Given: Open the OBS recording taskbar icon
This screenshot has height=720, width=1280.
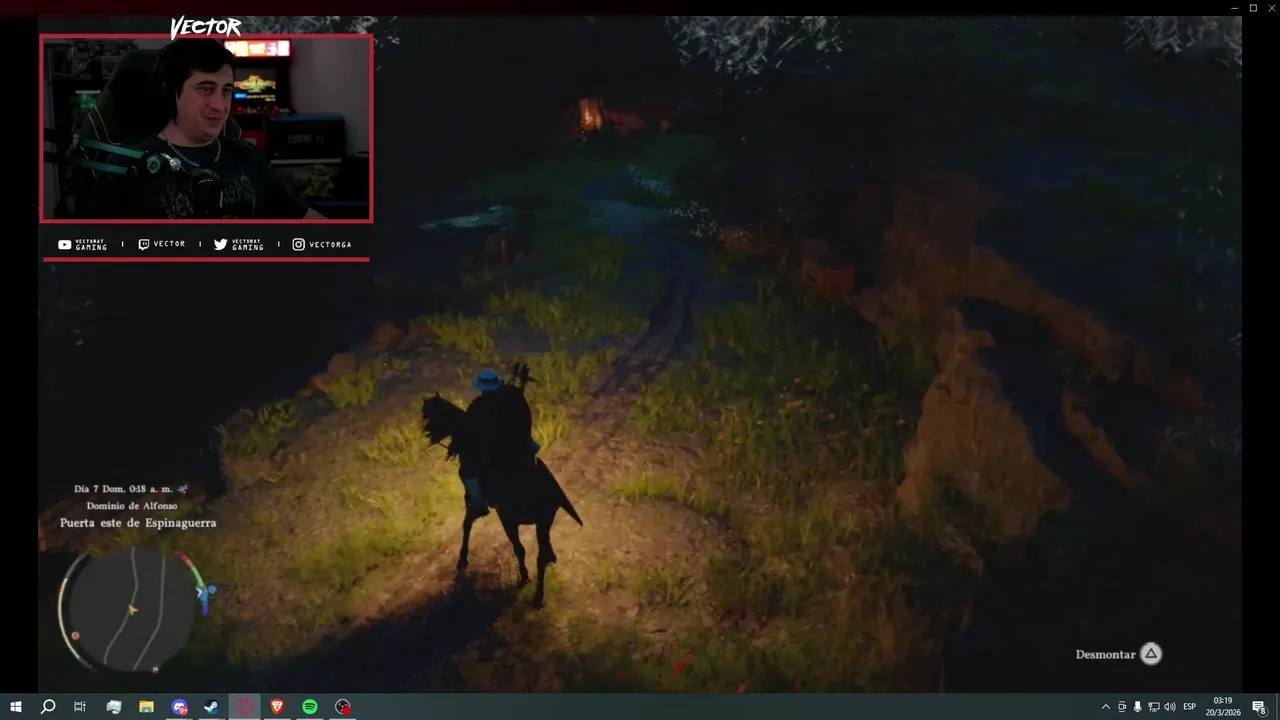Looking at the screenshot, I should [x=343, y=707].
